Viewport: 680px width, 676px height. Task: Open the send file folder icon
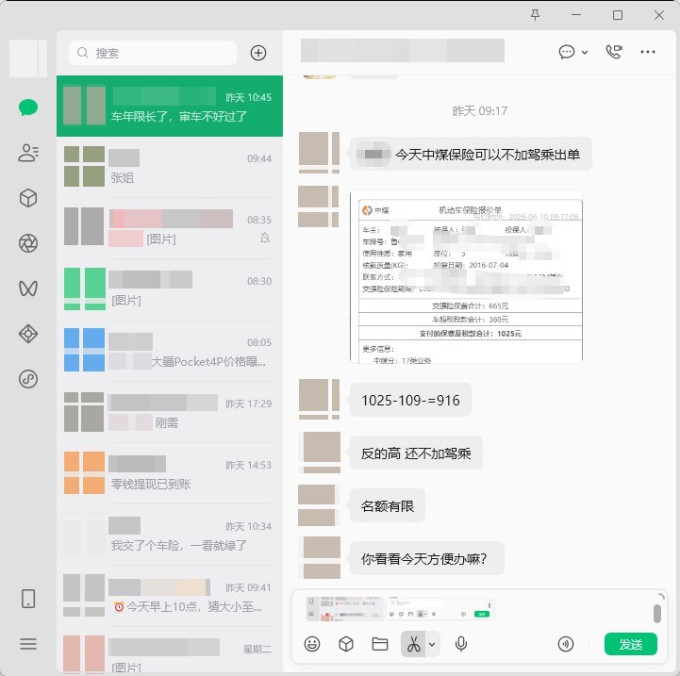point(380,644)
